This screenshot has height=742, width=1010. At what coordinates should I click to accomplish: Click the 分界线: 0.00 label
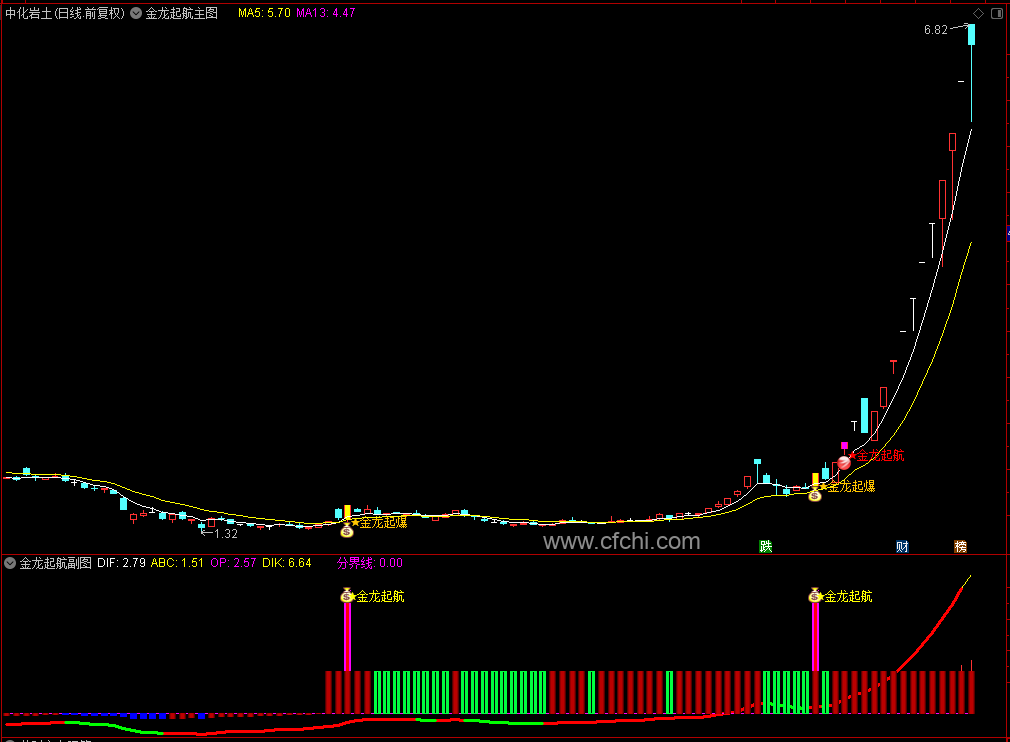pos(370,563)
